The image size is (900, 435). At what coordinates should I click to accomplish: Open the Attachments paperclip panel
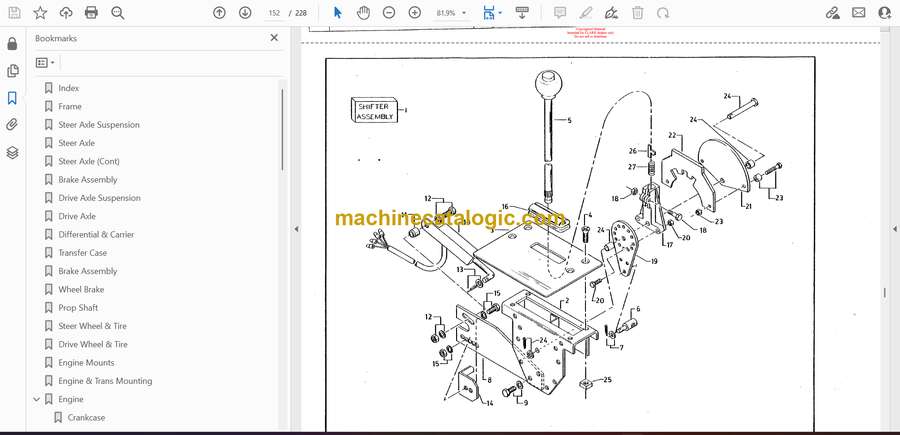(x=12, y=125)
